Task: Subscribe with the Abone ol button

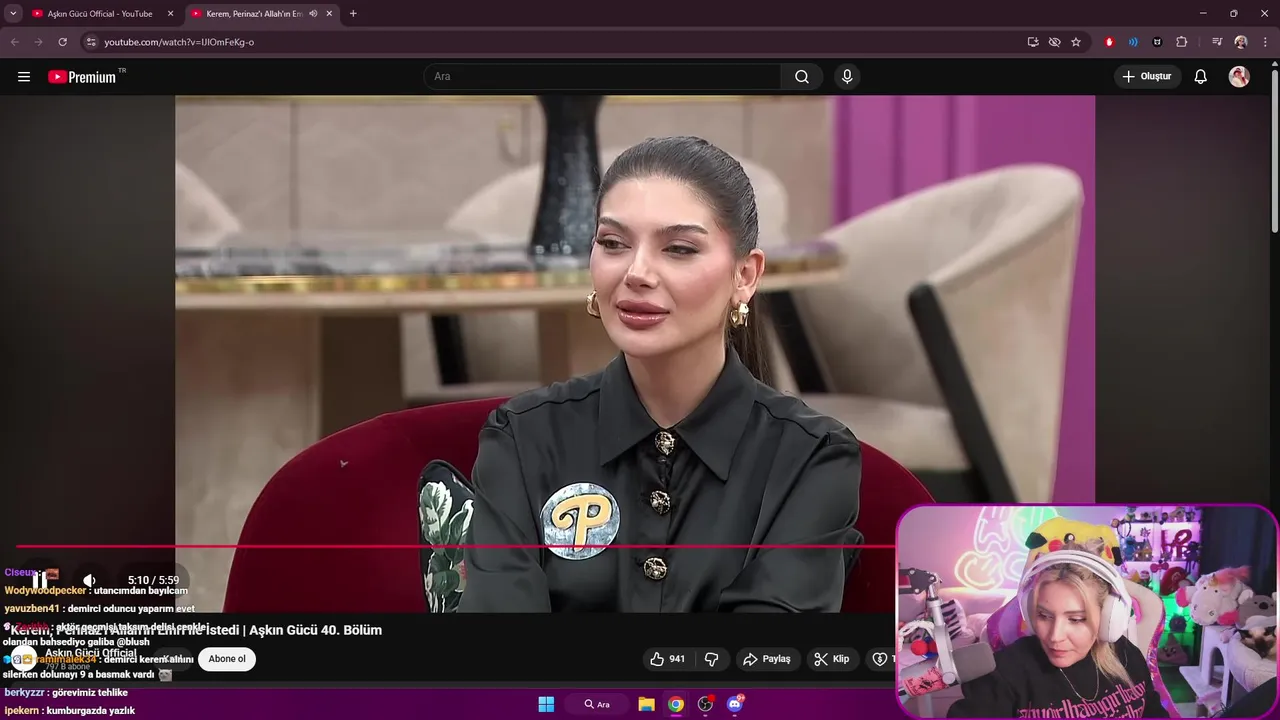Action: tap(227, 659)
